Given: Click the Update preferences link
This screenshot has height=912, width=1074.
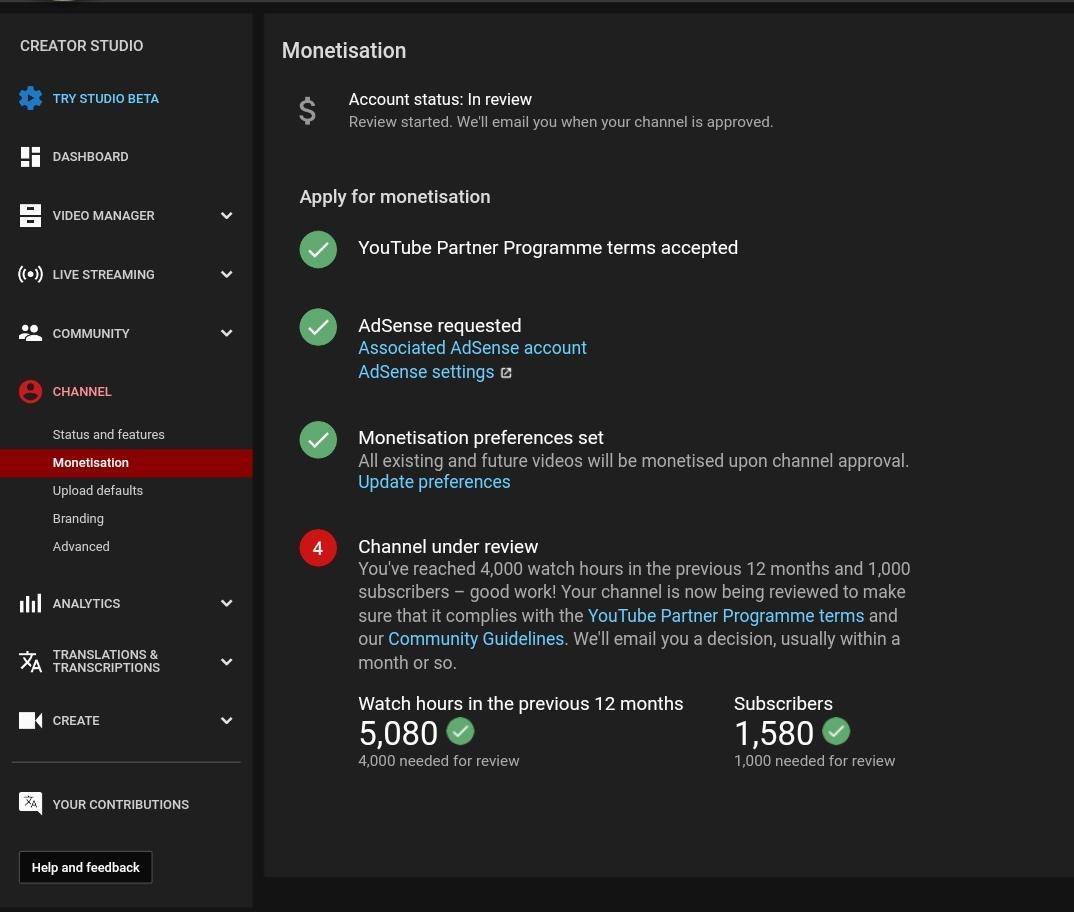Looking at the screenshot, I should point(434,482).
